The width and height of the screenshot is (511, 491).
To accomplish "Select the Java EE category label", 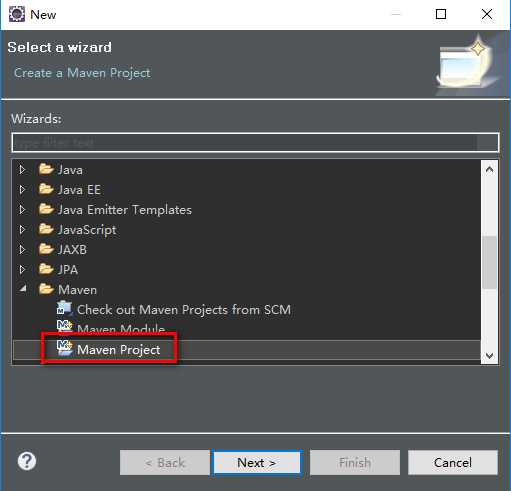I will coord(79,190).
